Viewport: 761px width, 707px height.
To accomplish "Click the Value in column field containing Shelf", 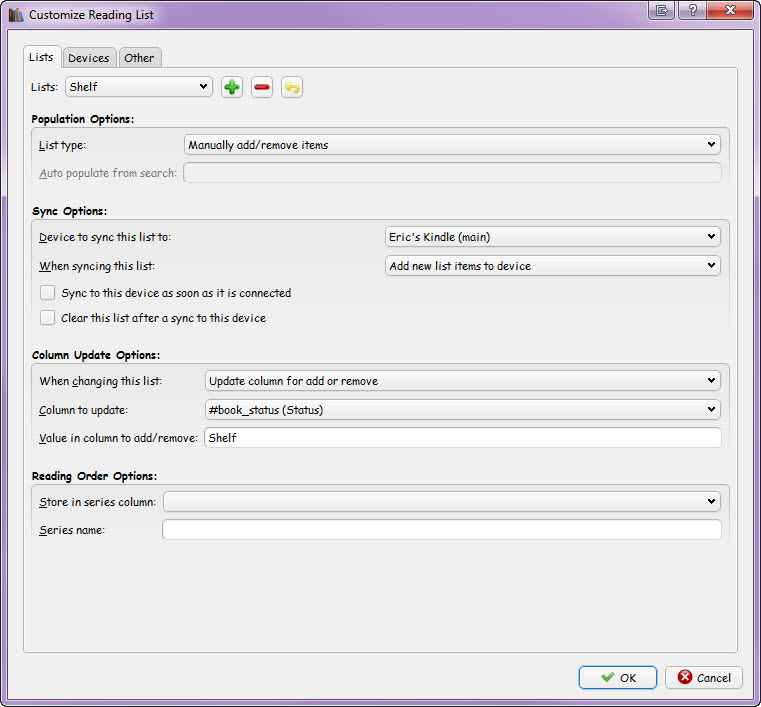I will point(463,438).
